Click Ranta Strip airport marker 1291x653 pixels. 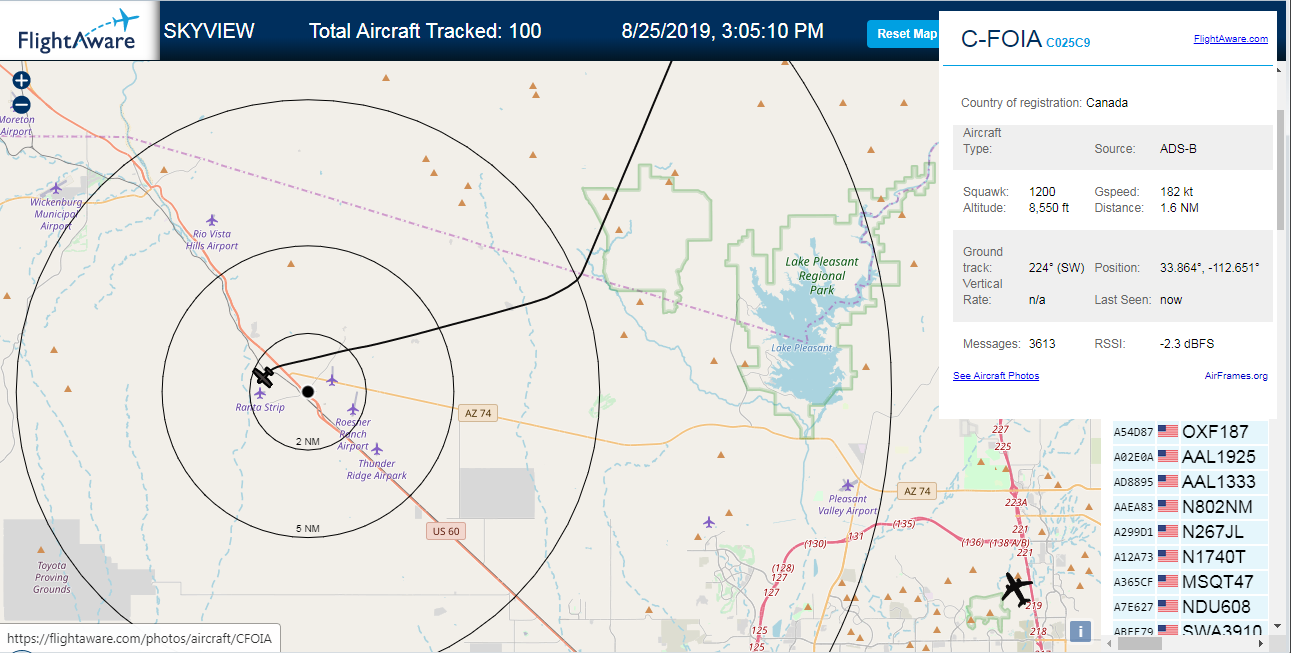click(260, 393)
